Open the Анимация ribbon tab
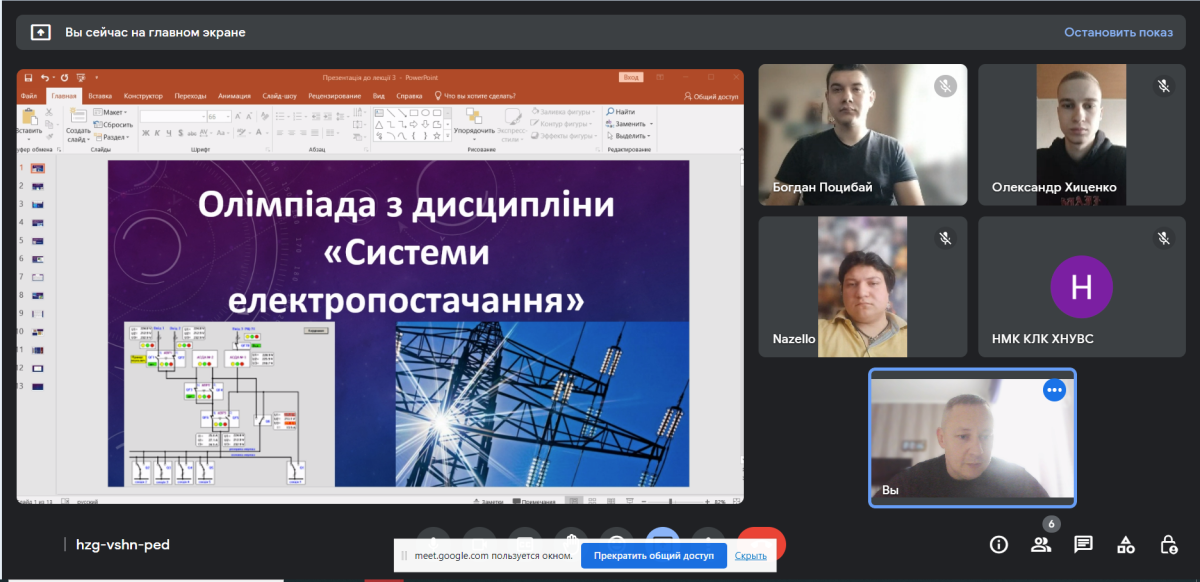The height and width of the screenshot is (582, 1200). (234, 96)
